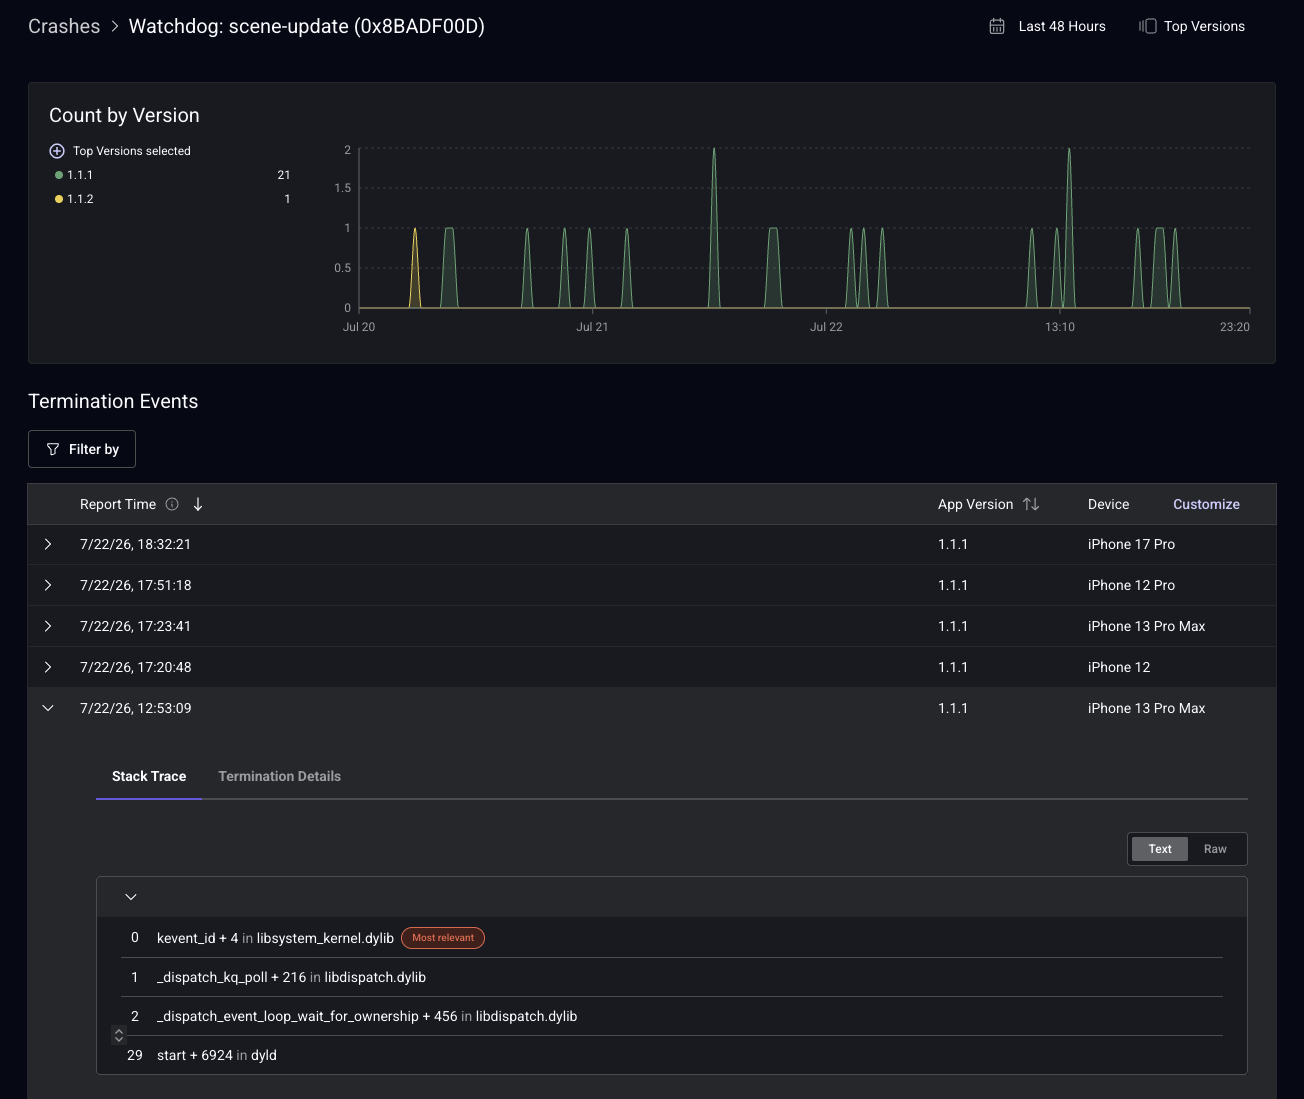1304x1099 pixels.
Task: Select version 1.1.2 in the chart legend
Action: tap(80, 199)
